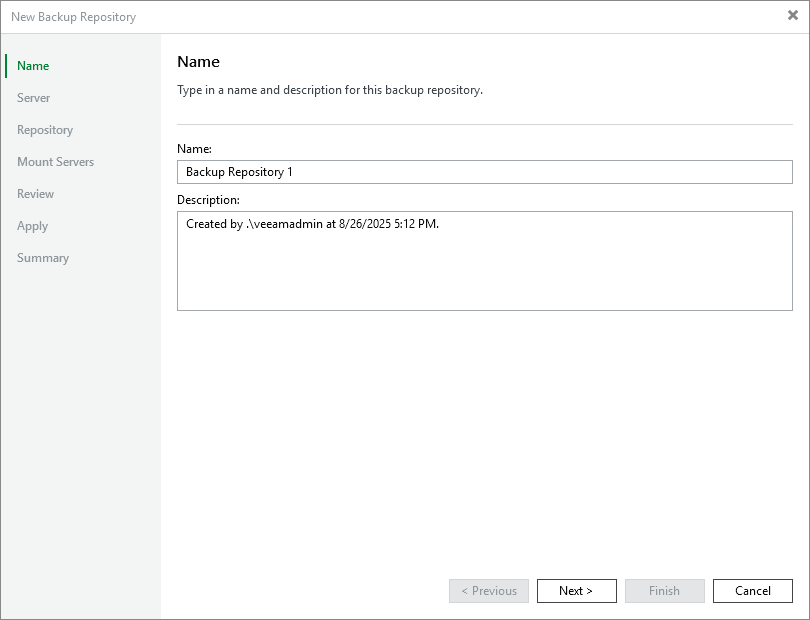This screenshot has height=620, width=810.
Task: Switch to the Mount Servers step
Action: pyautogui.click(x=55, y=162)
